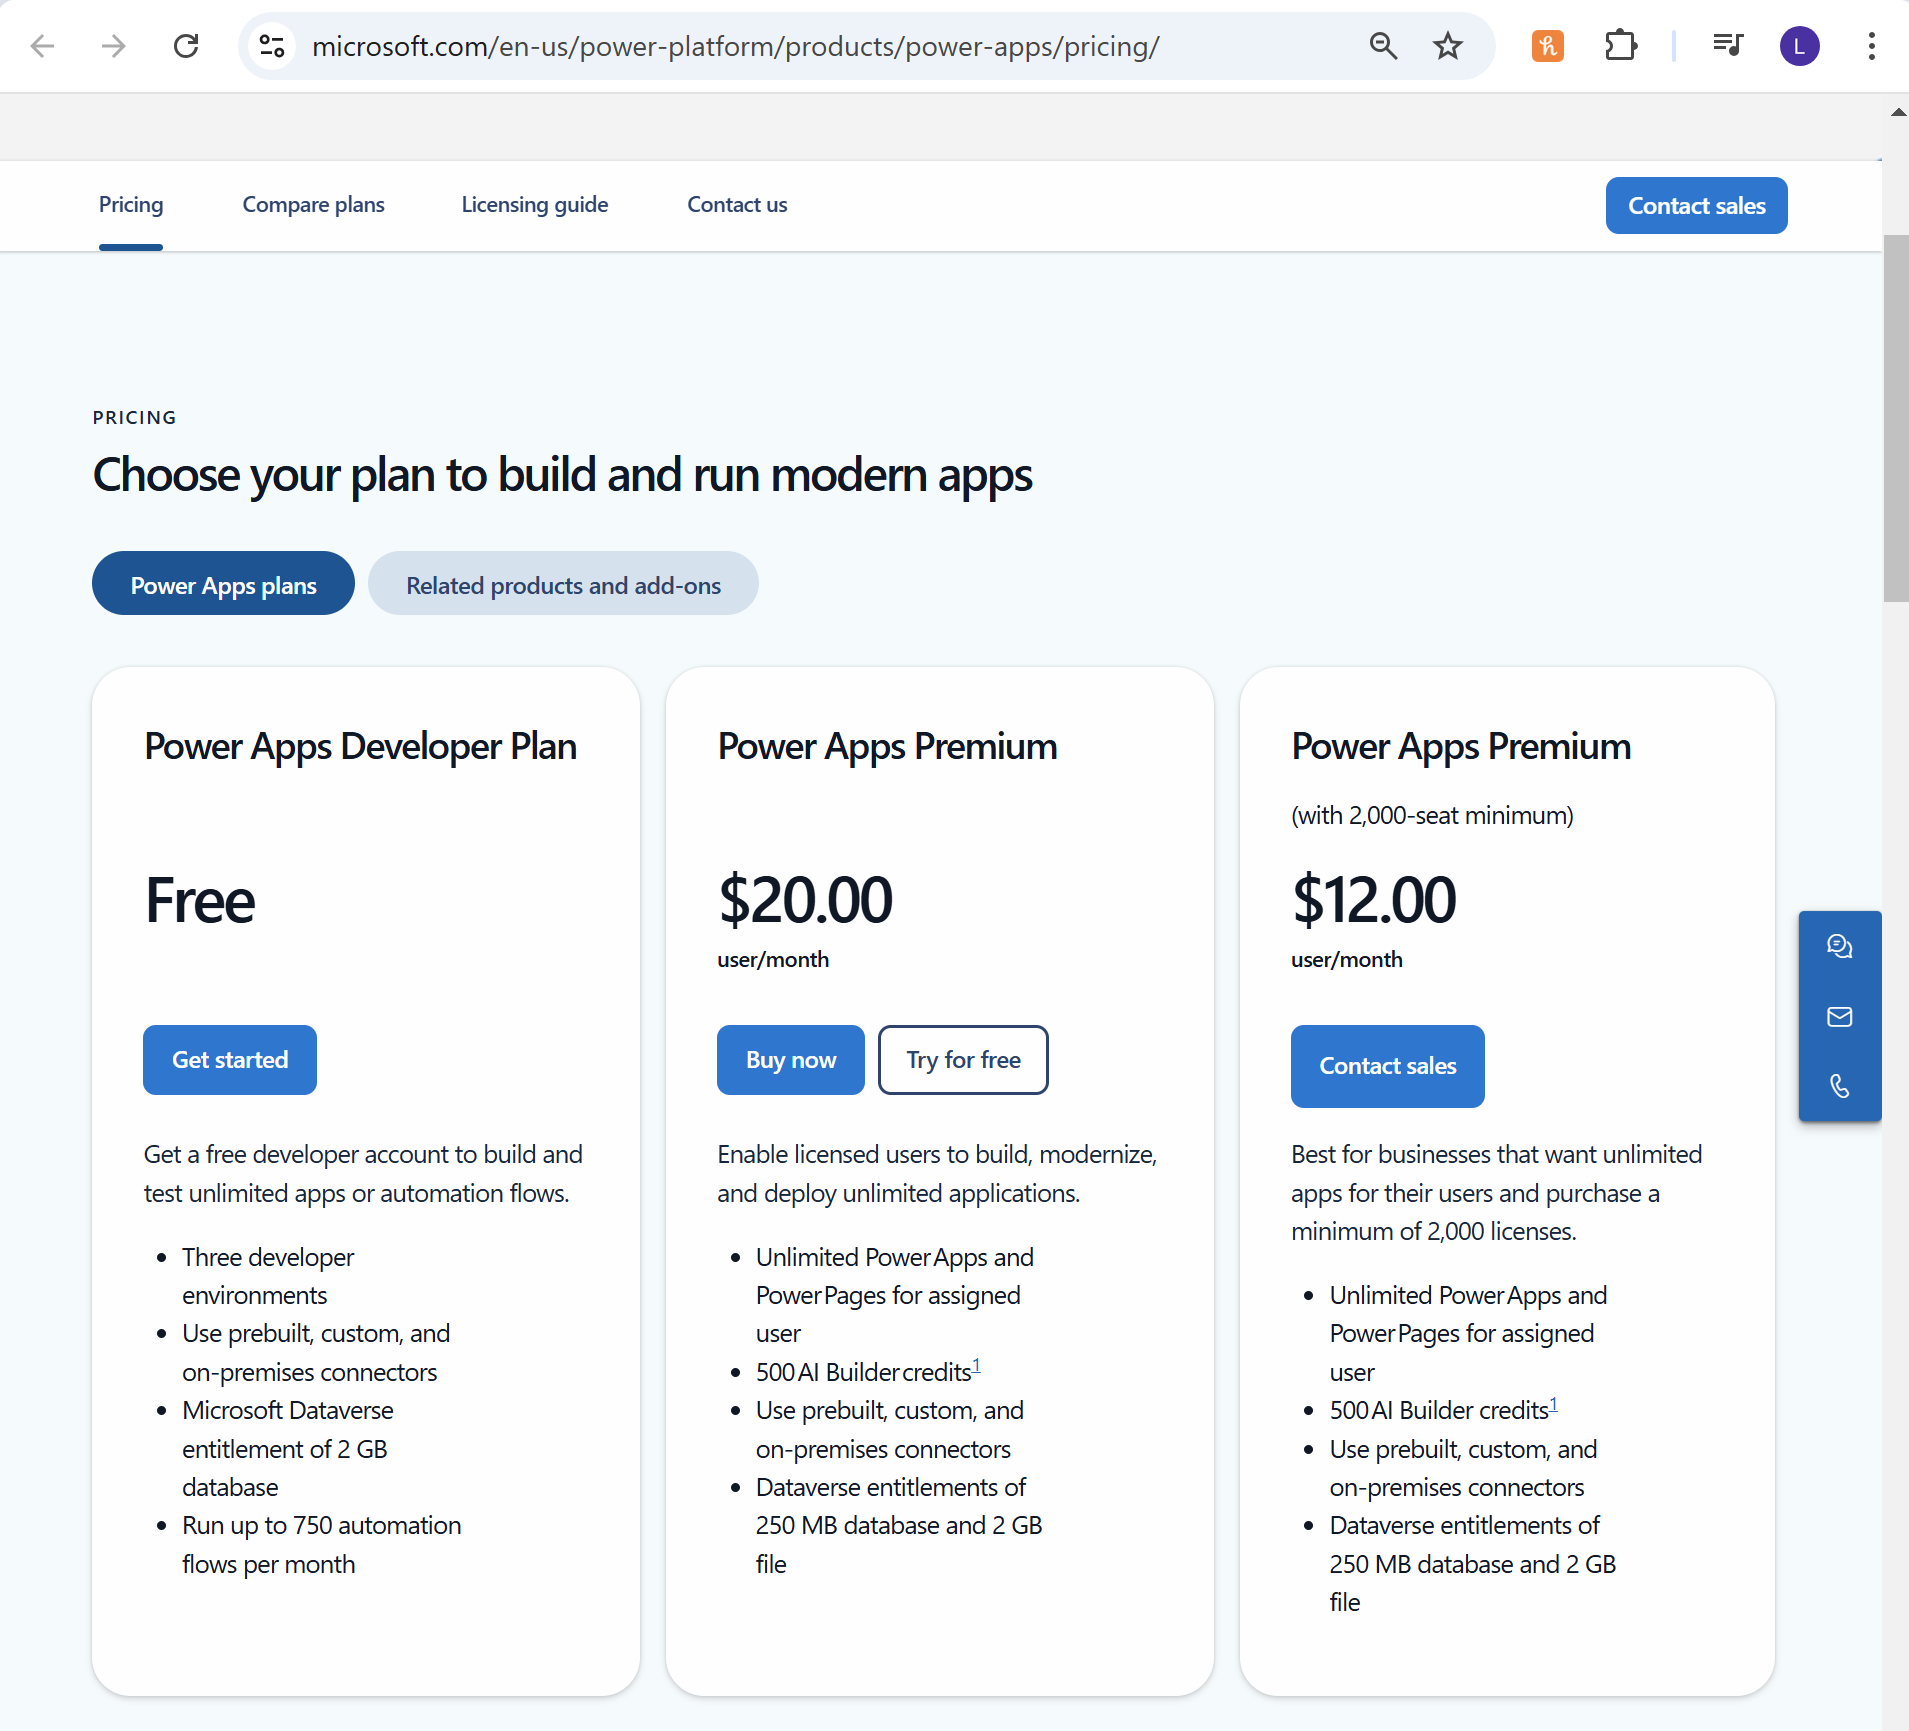Switch to Compare plans tab
Screen dimensions: 1909x1731
(x=313, y=205)
